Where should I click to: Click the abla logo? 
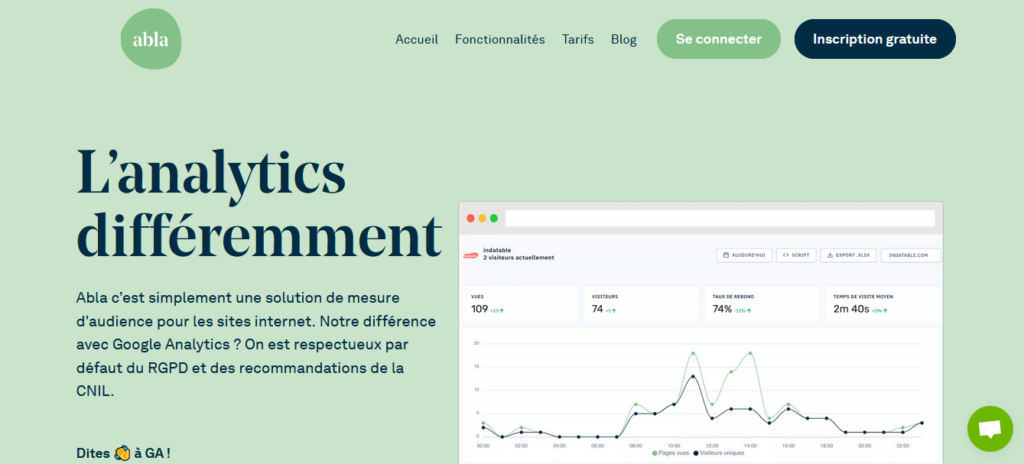click(151, 39)
